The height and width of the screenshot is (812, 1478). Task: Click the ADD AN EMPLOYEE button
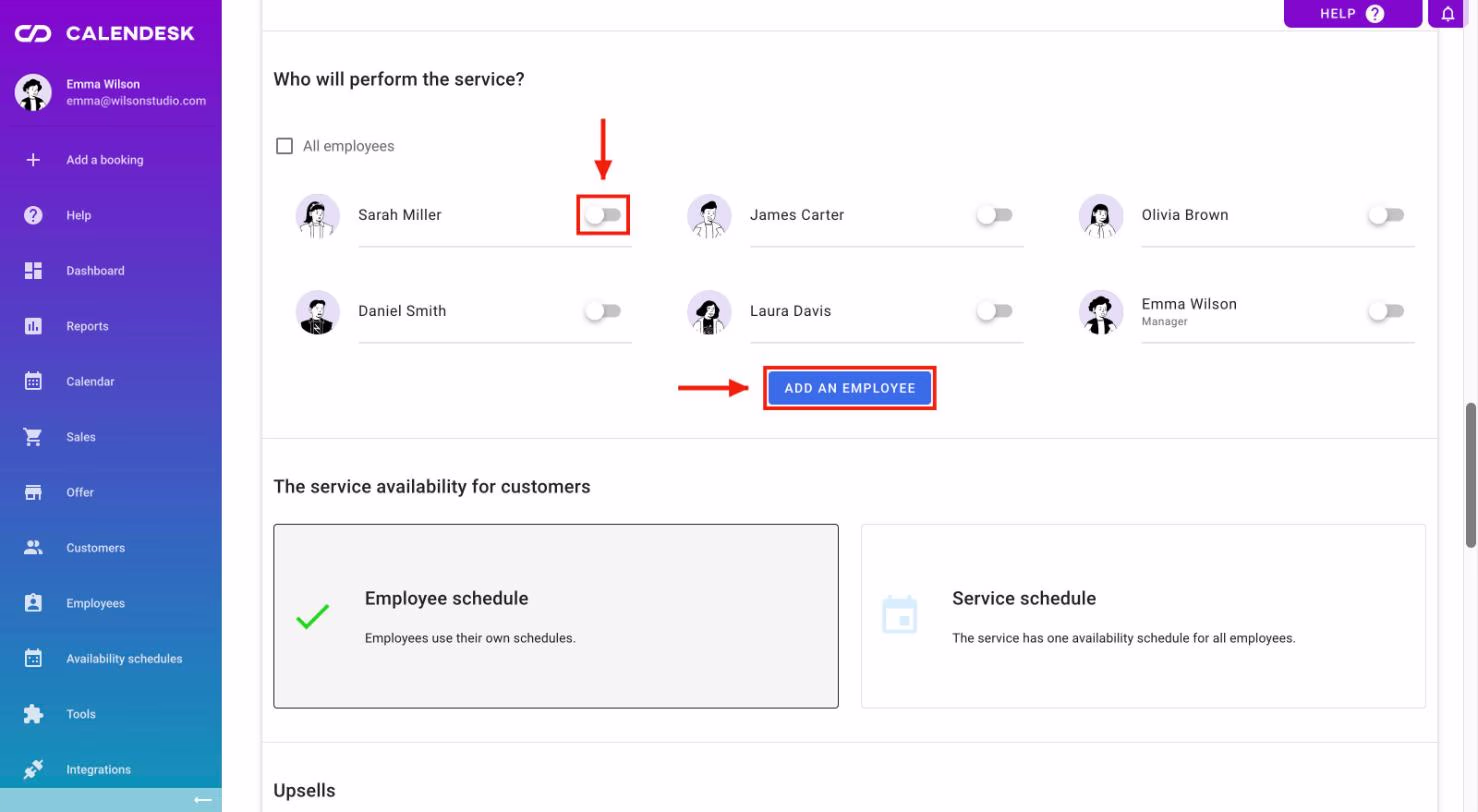850,388
